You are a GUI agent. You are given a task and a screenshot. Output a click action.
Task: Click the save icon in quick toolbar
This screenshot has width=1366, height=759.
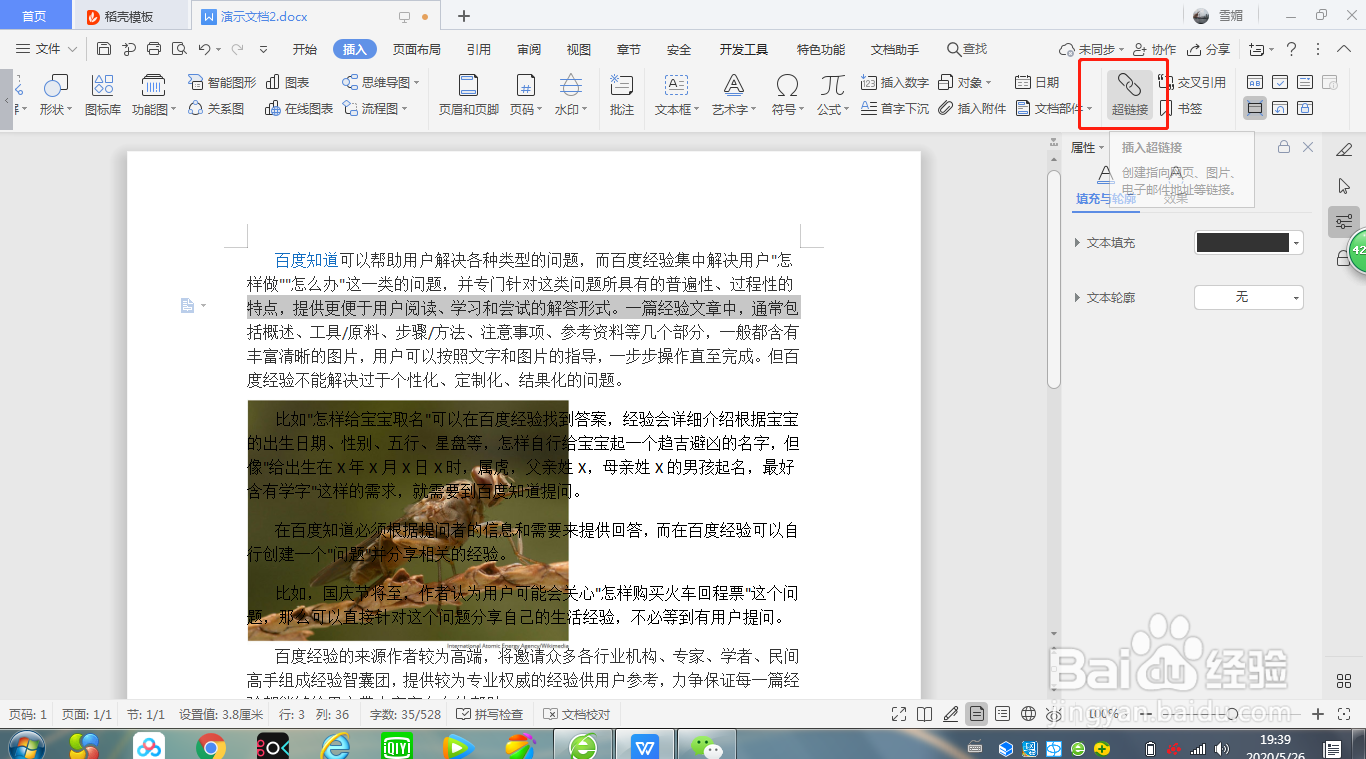(x=104, y=49)
